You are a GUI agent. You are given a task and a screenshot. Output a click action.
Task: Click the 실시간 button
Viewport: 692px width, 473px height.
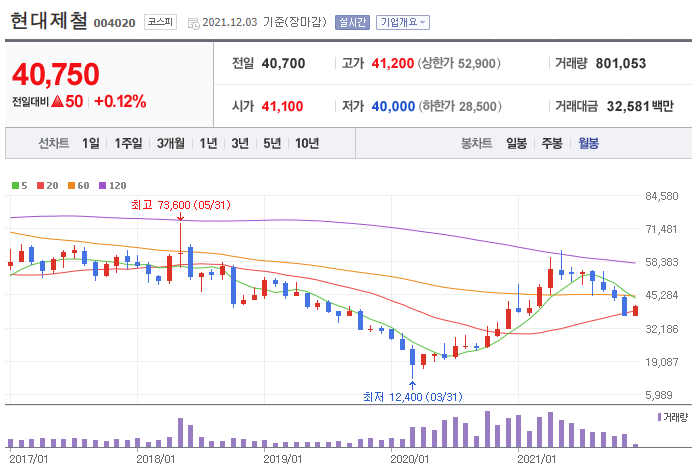click(352, 22)
